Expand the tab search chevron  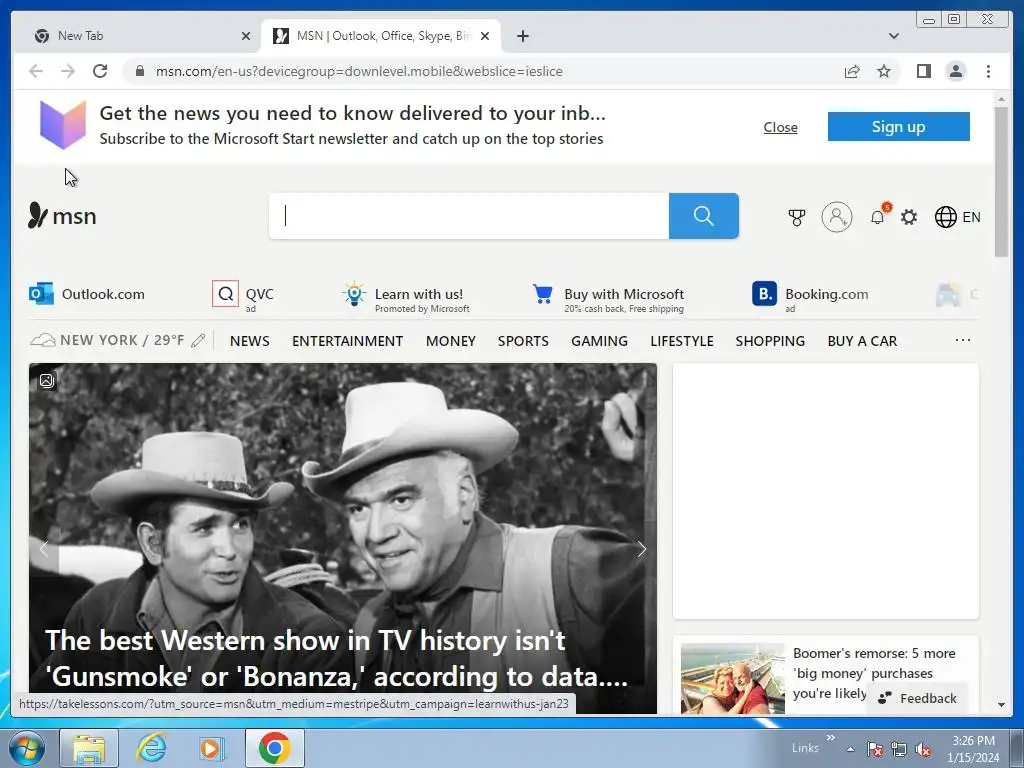tap(893, 36)
